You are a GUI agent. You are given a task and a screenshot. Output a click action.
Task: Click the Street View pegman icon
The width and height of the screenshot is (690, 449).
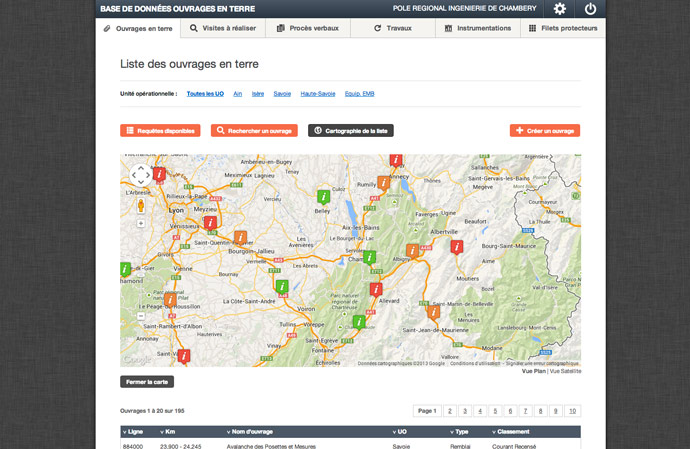pos(141,206)
